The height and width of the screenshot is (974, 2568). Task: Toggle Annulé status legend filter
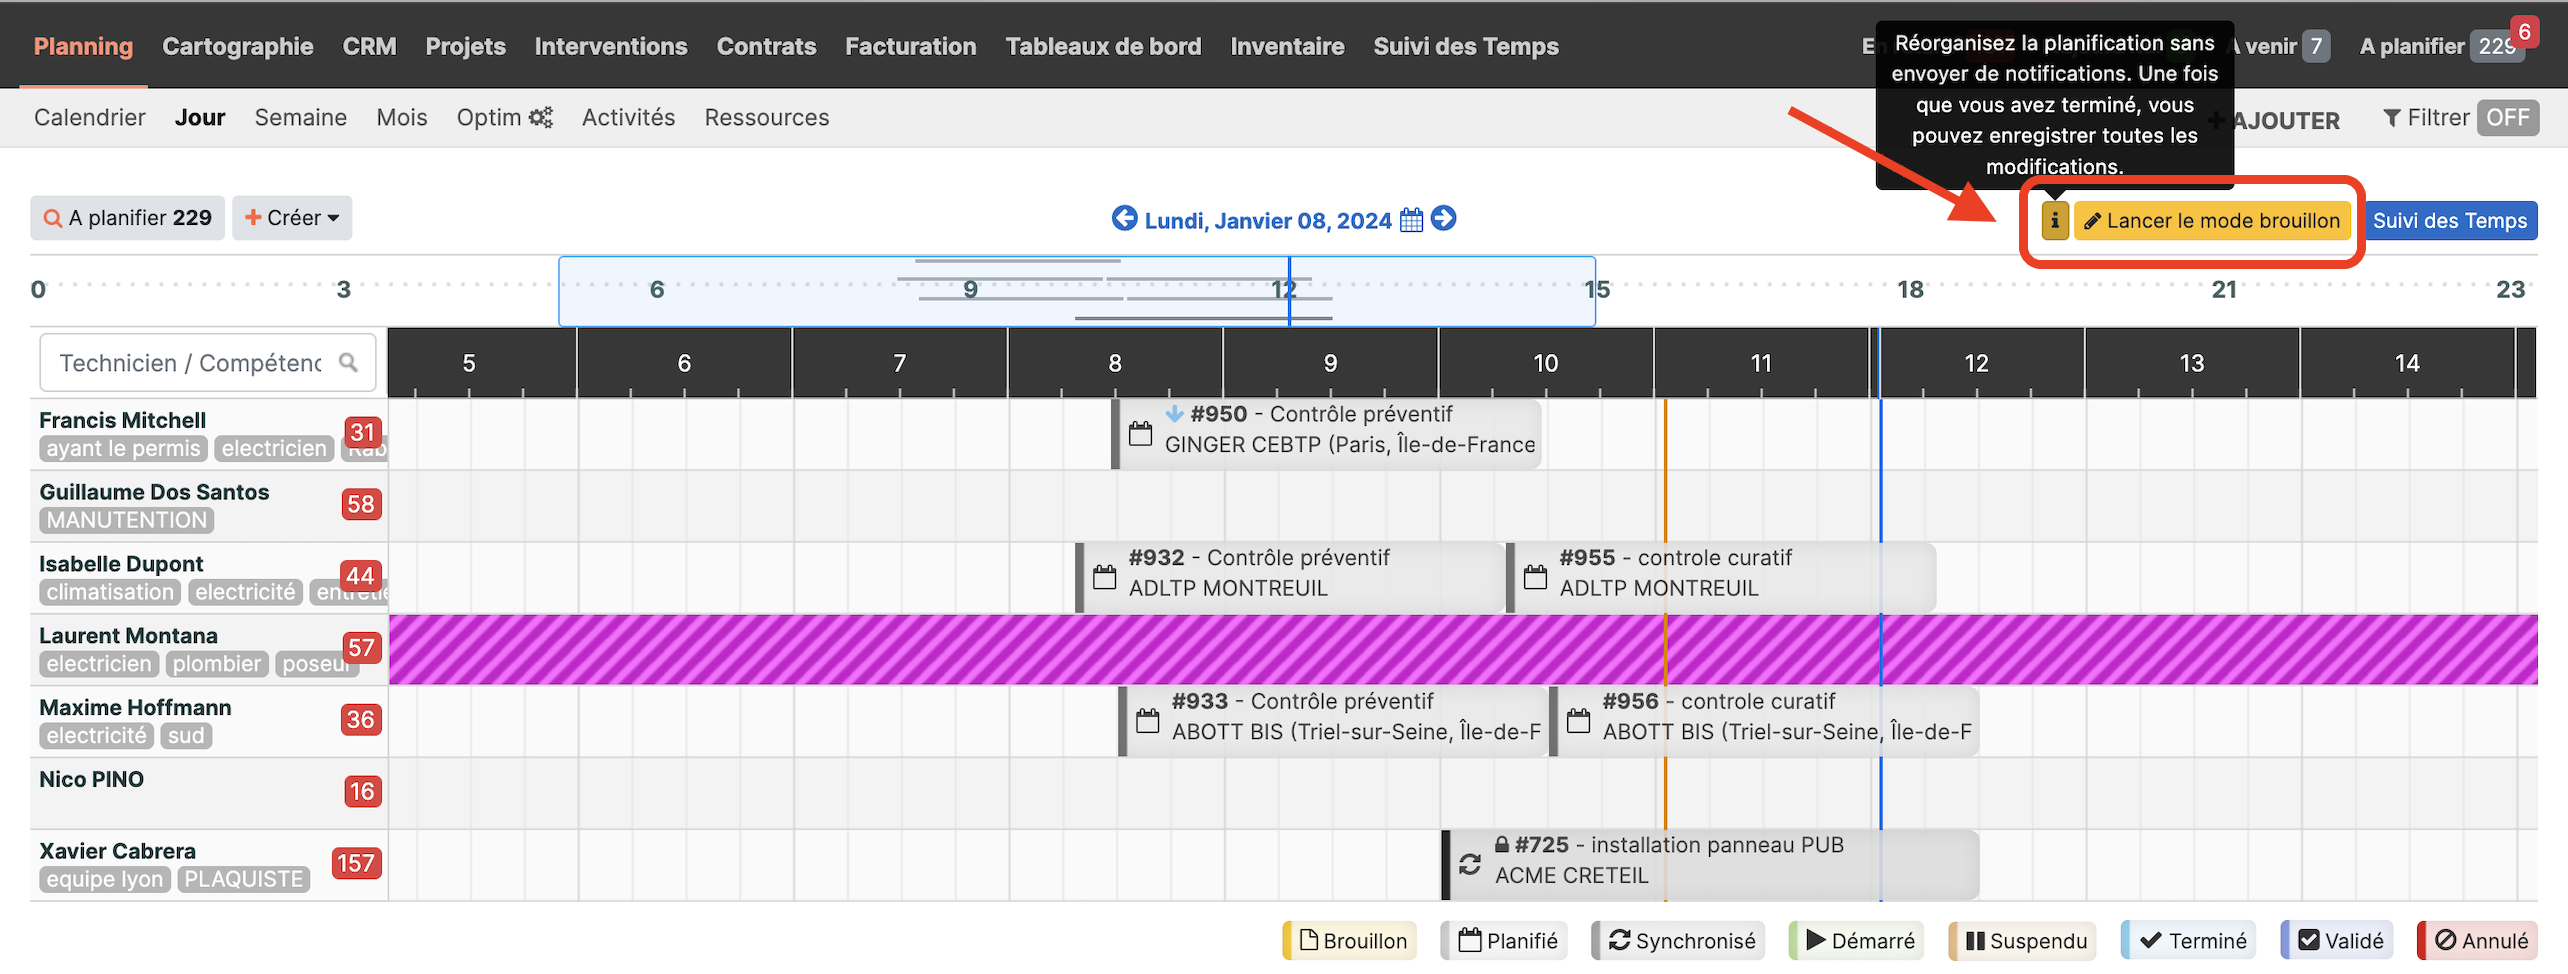click(2477, 940)
